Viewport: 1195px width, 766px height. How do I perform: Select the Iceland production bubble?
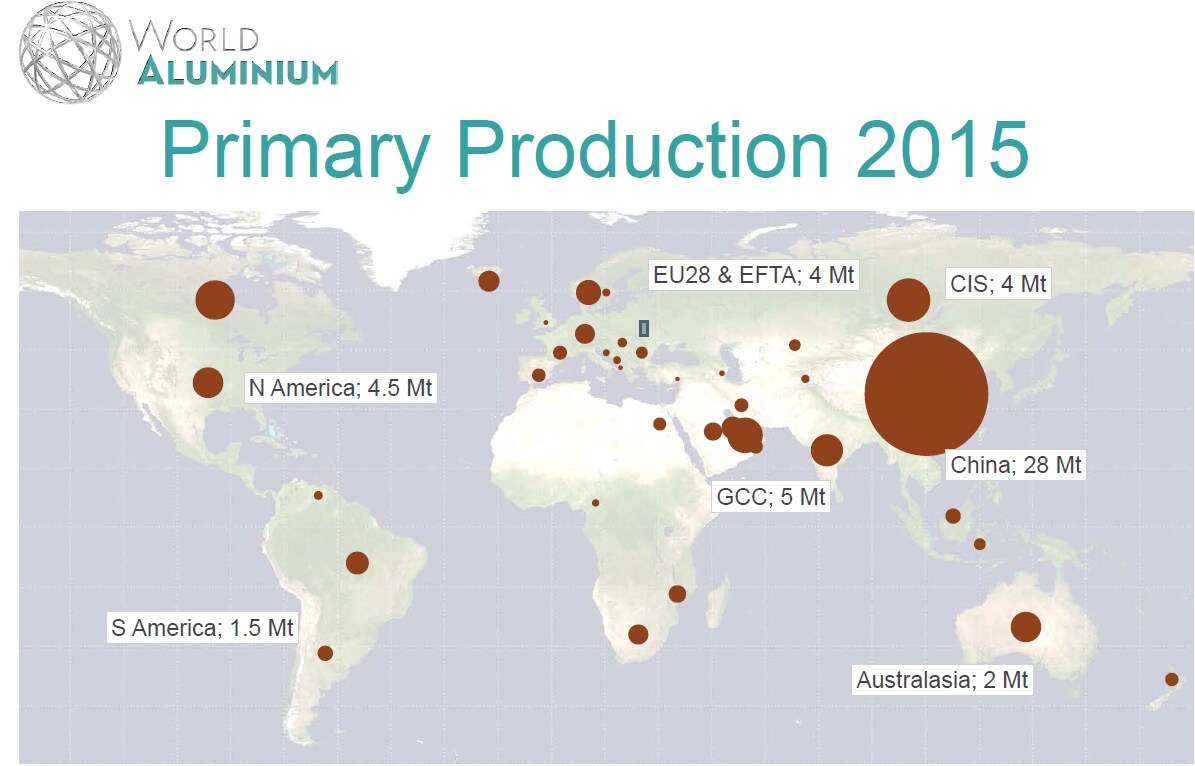(489, 283)
